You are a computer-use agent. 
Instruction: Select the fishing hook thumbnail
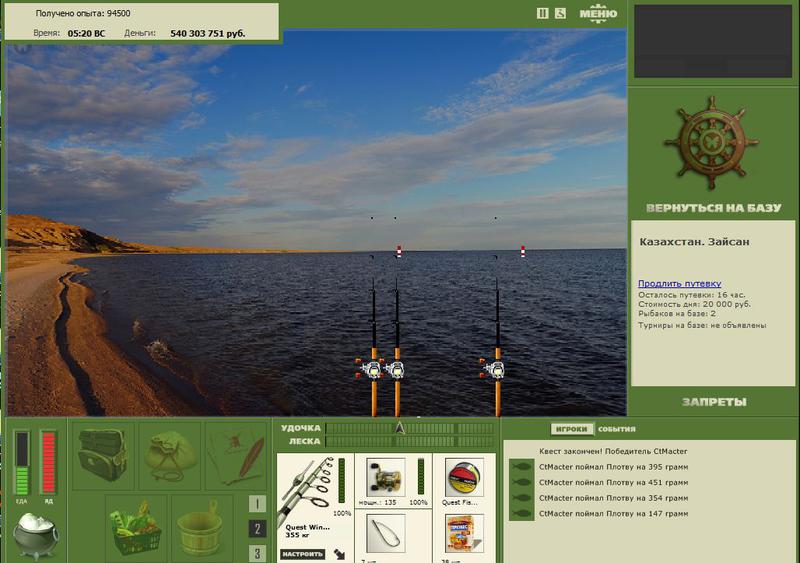(x=385, y=534)
